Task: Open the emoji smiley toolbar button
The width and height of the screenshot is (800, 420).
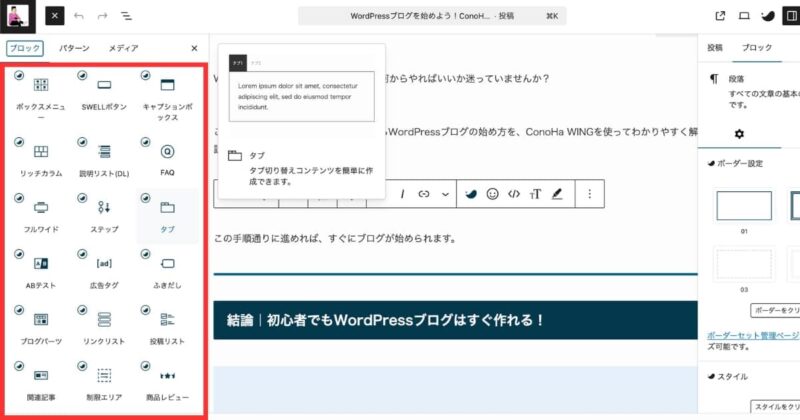Action: tap(492, 194)
